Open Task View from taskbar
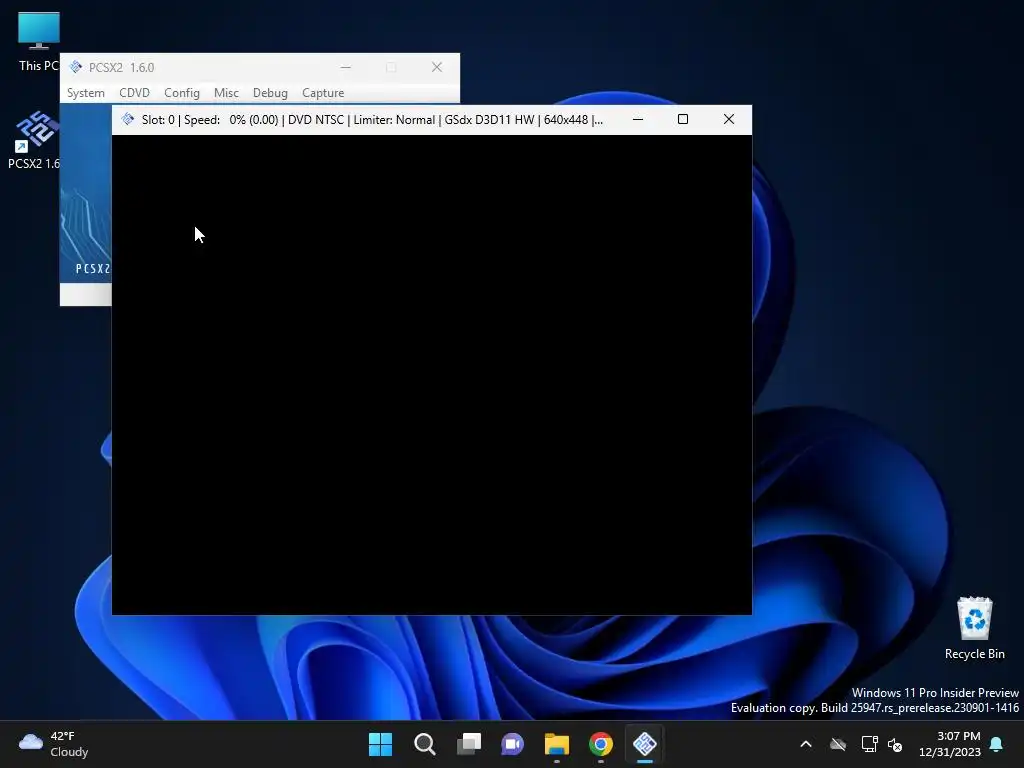Image resolution: width=1024 pixels, height=768 pixels. tap(469, 744)
